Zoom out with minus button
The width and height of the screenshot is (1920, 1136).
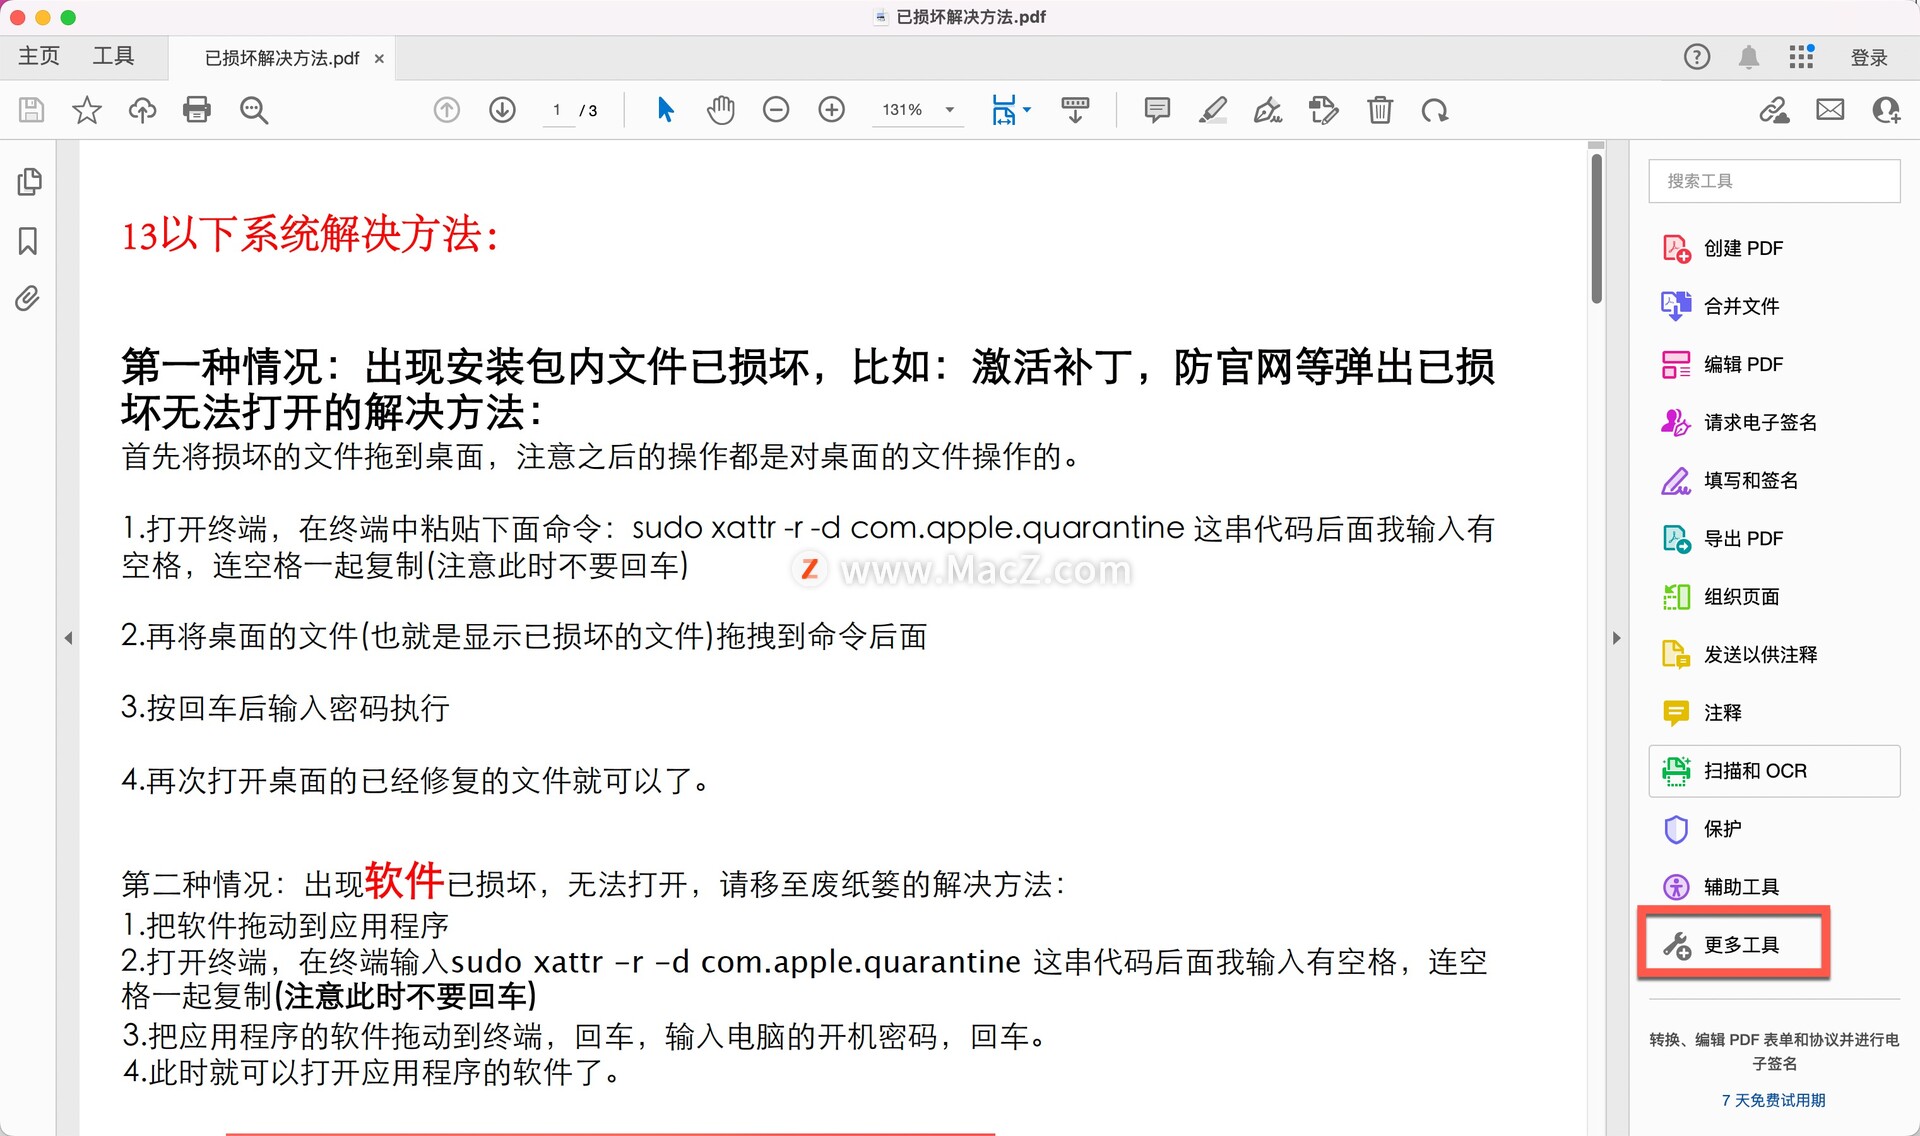point(776,110)
